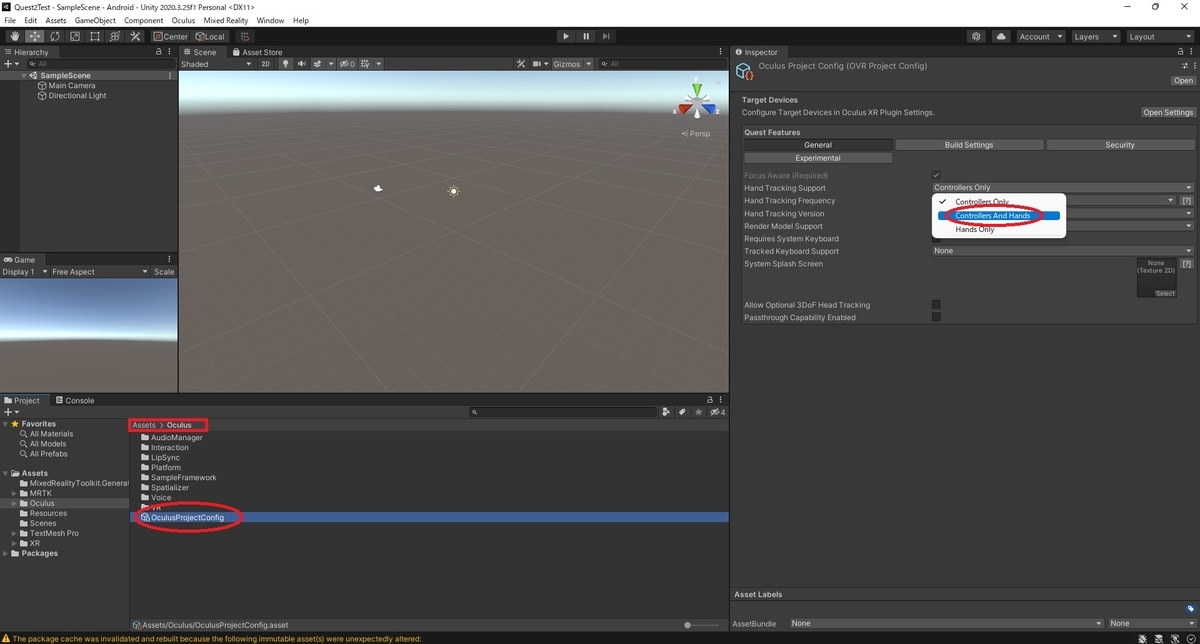1200x644 pixels.
Task: Open the GameObject menu
Action: click(95, 20)
